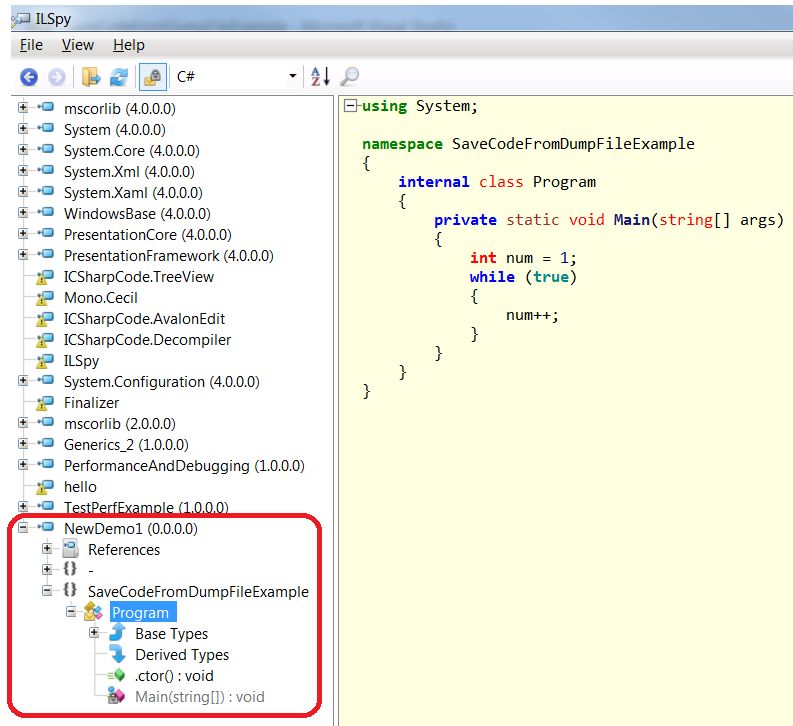793x726 pixels.
Task: Select mscorlib (2.0.0.0) assembly
Action: click(x=120, y=424)
